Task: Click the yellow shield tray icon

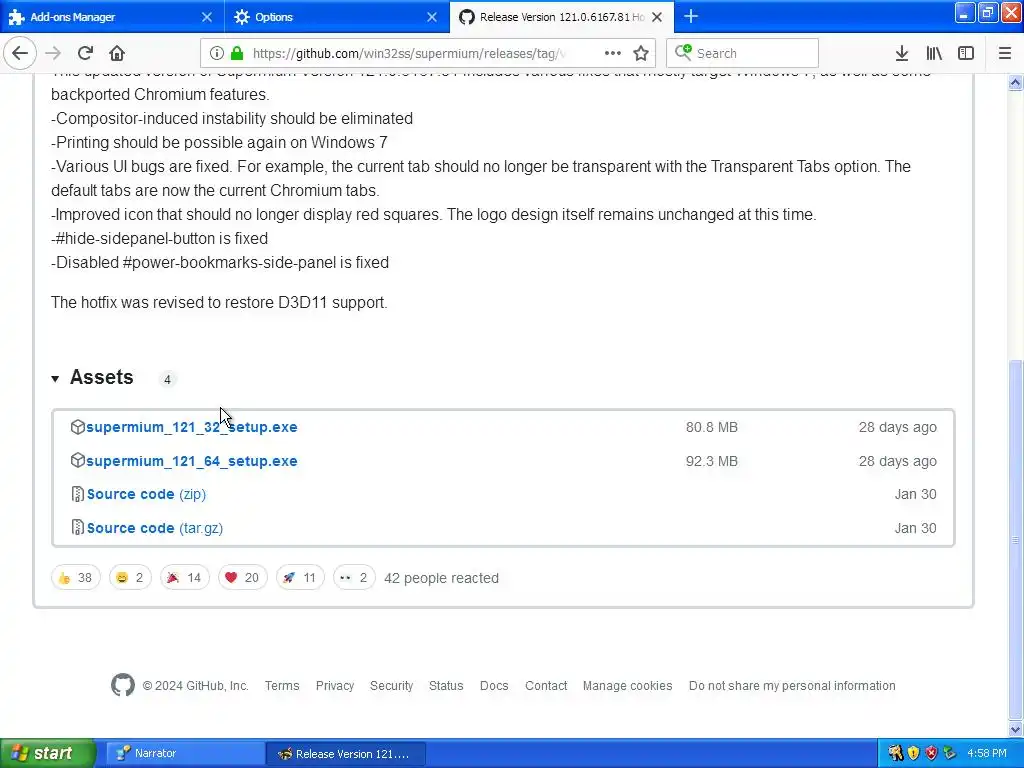Action: point(914,754)
